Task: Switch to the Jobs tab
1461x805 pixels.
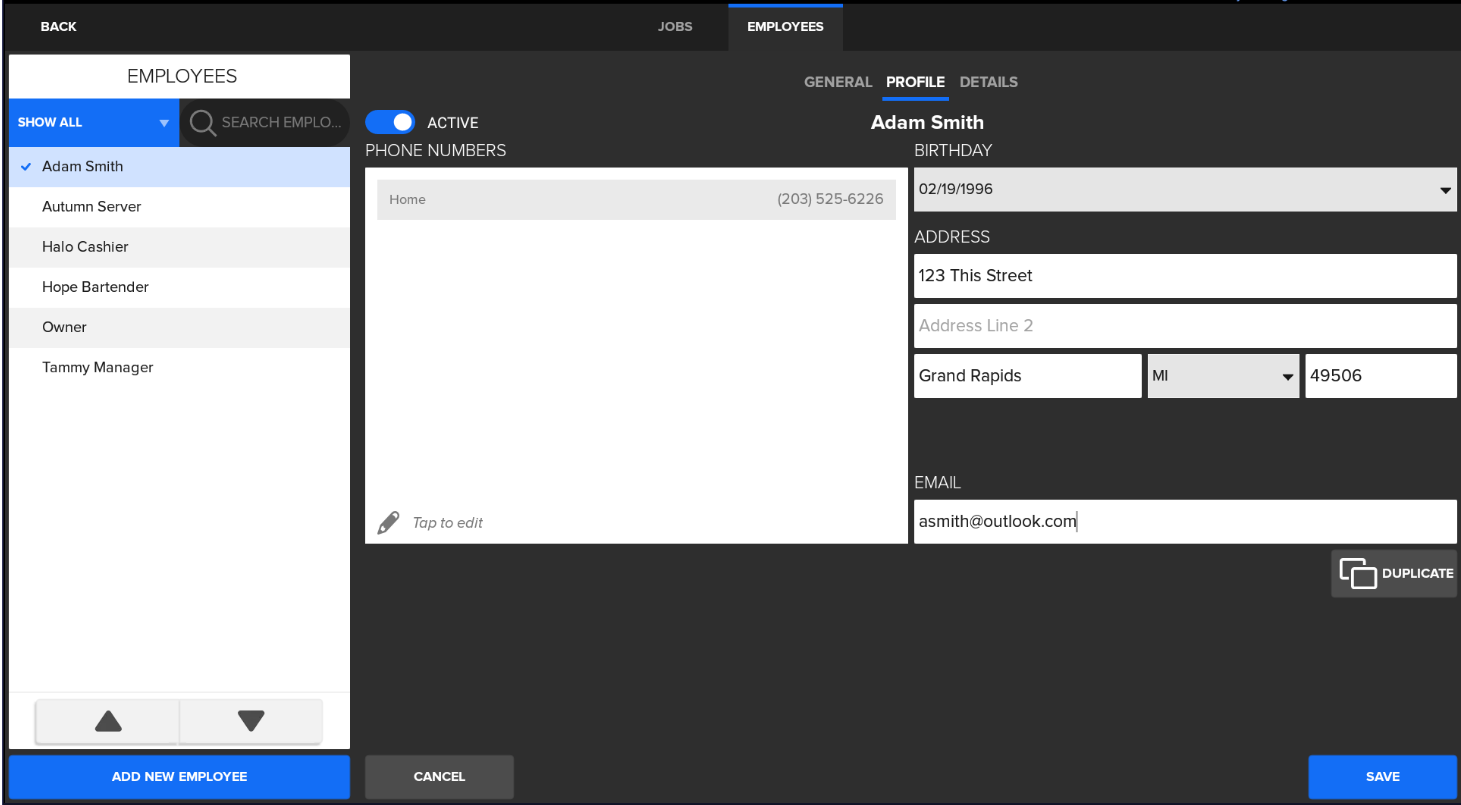Action: click(675, 27)
